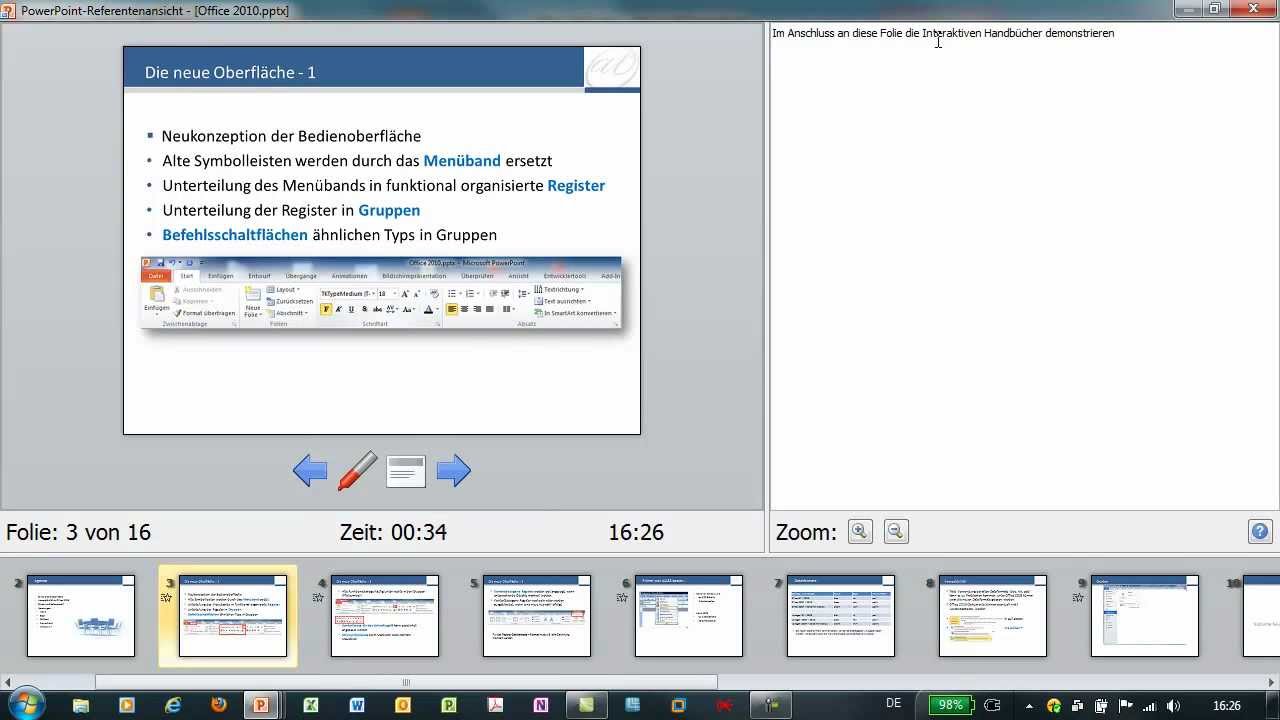Open Internet Explorer from the taskbar
This screenshot has height=720, width=1280.
(173, 705)
